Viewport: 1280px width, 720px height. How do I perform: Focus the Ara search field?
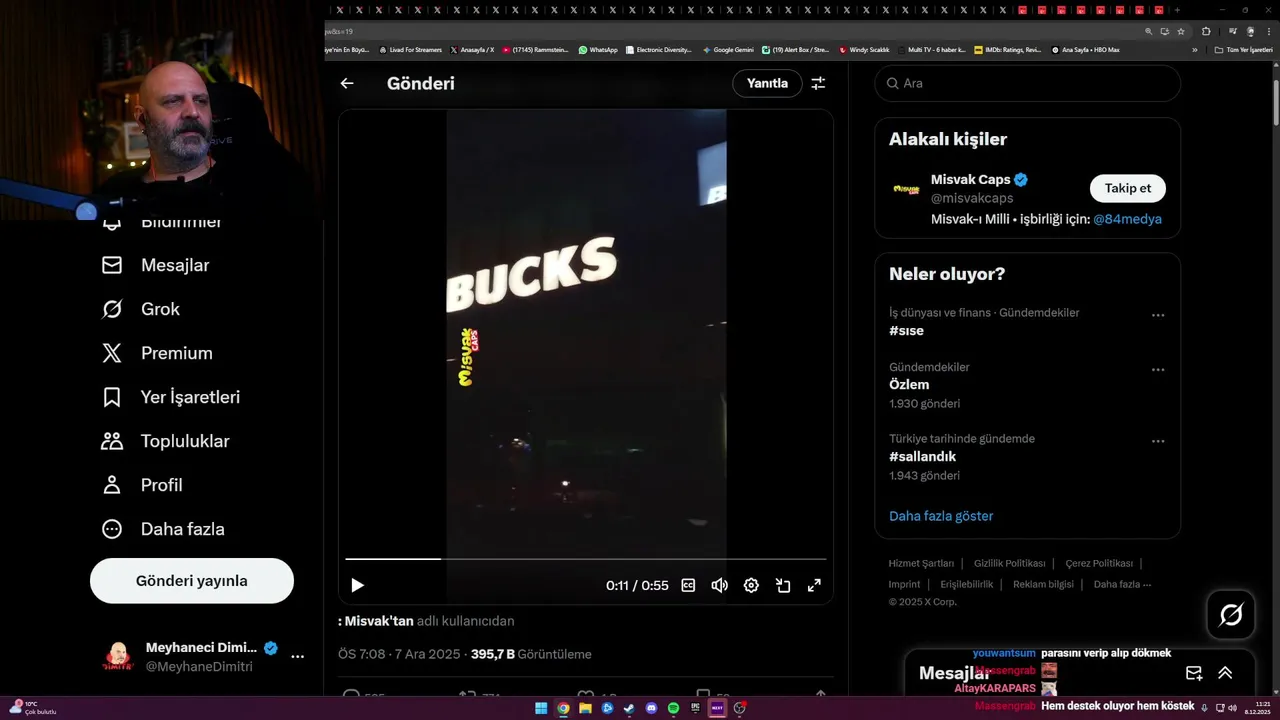point(1028,83)
